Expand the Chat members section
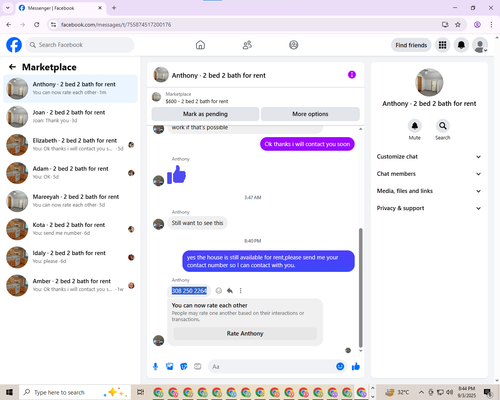500x400 pixels. [429, 174]
